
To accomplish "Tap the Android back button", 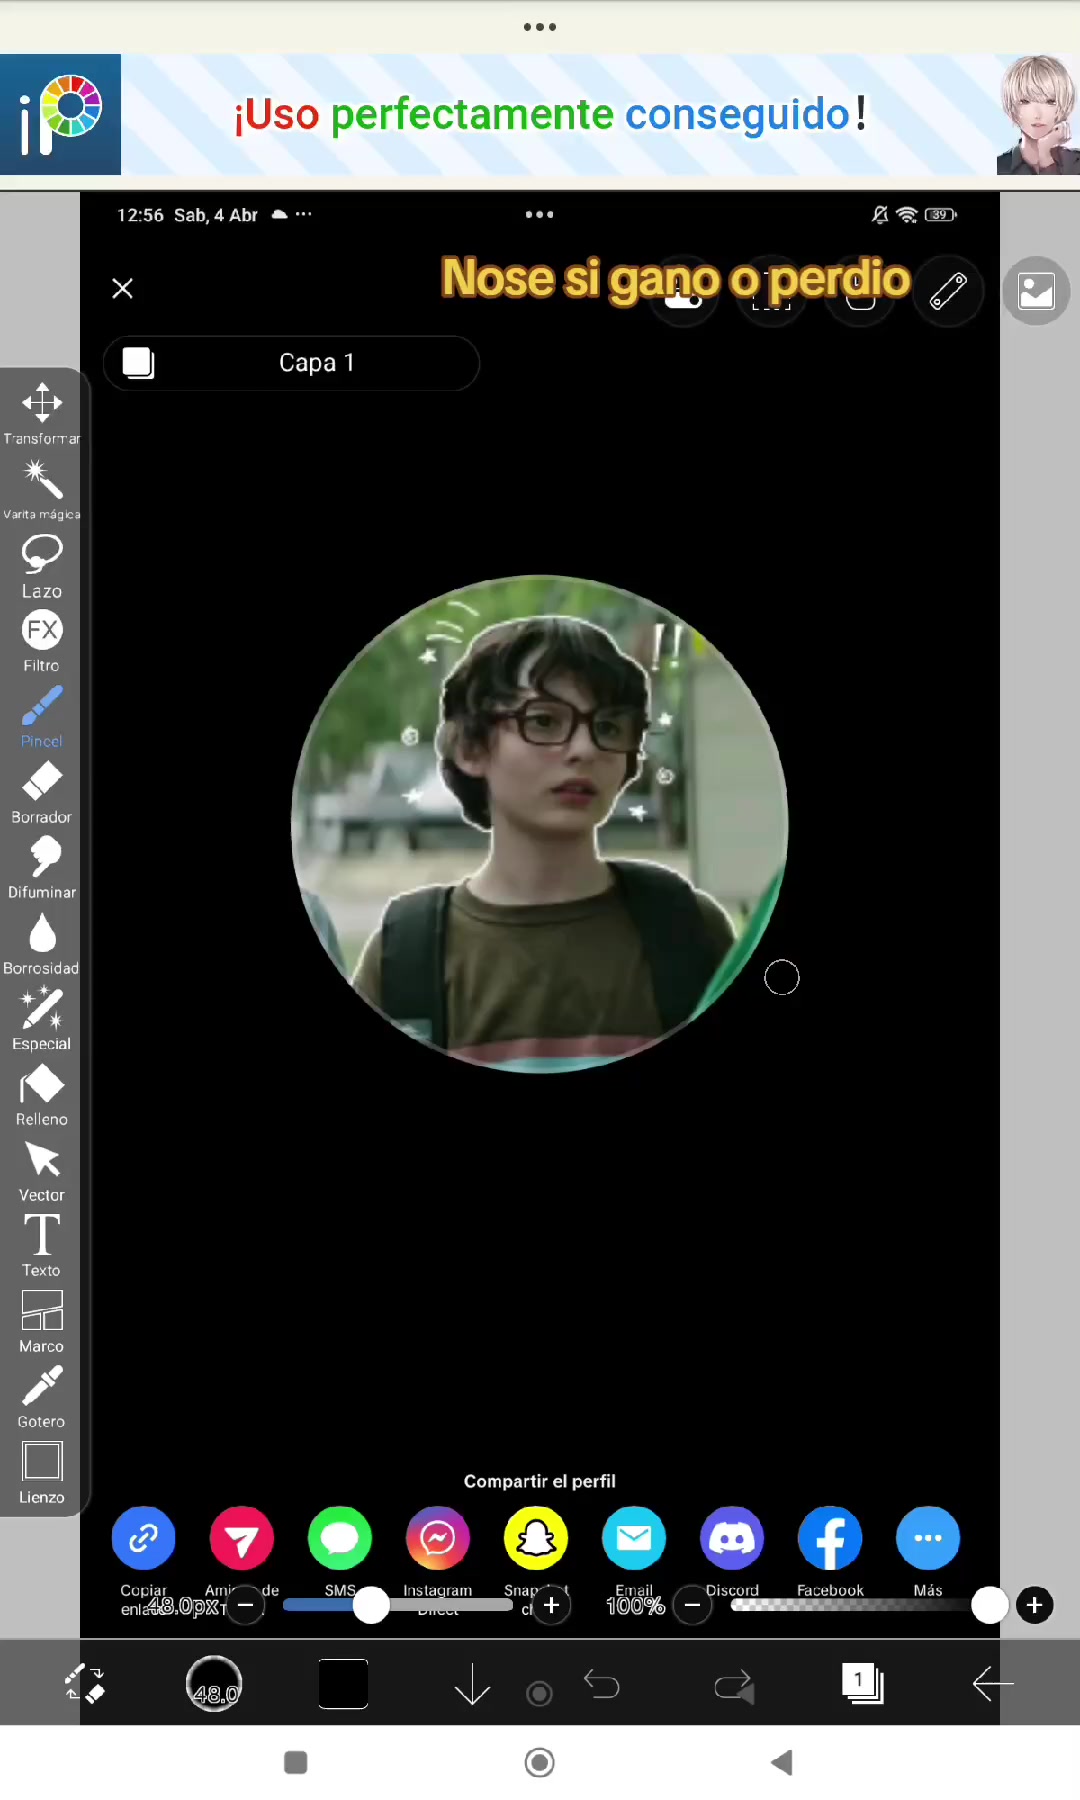I will point(783,1762).
